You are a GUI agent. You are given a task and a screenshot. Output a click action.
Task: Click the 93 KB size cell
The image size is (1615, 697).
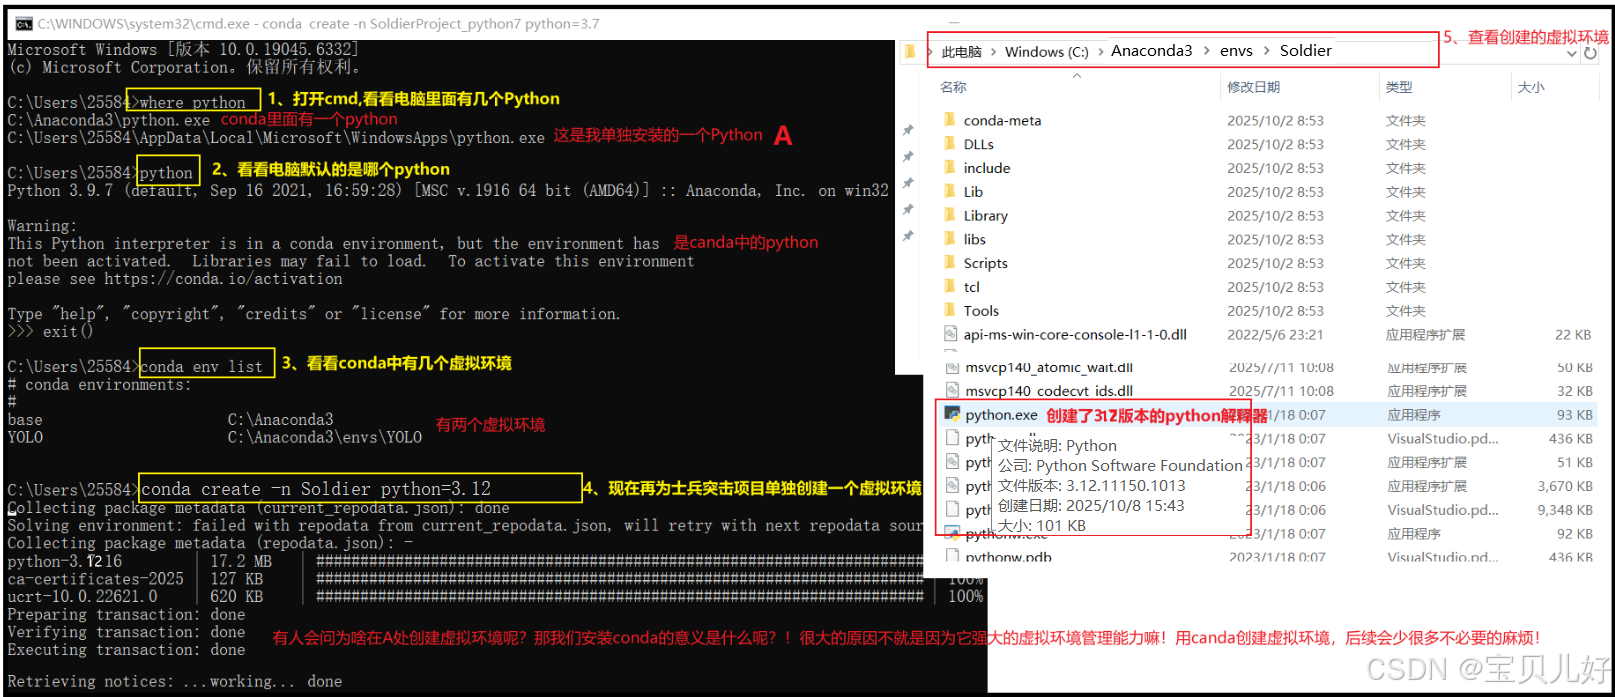(1574, 414)
